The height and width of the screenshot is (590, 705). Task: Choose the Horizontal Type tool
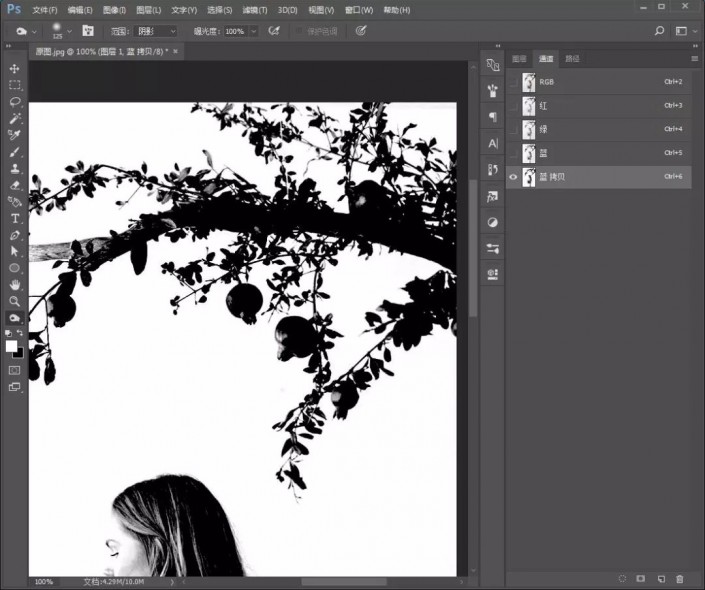coord(15,218)
